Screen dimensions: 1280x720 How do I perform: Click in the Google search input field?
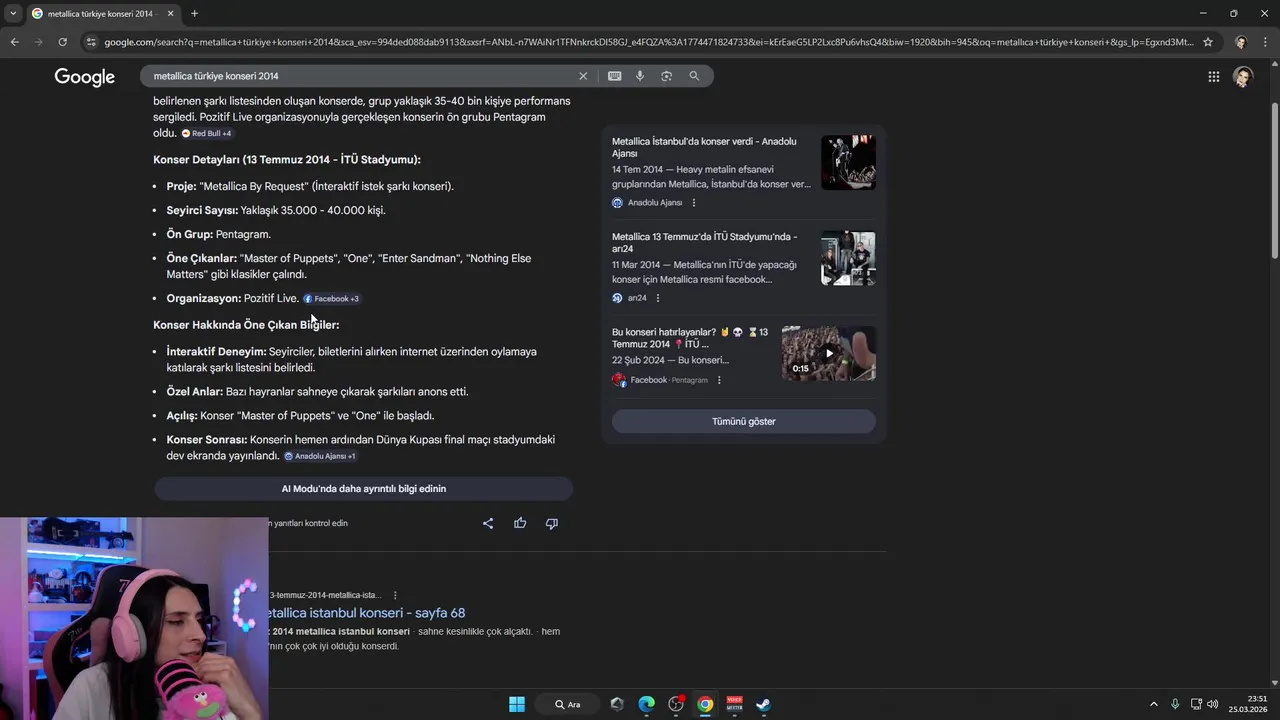pyautogui.click(x=360, y=76)
